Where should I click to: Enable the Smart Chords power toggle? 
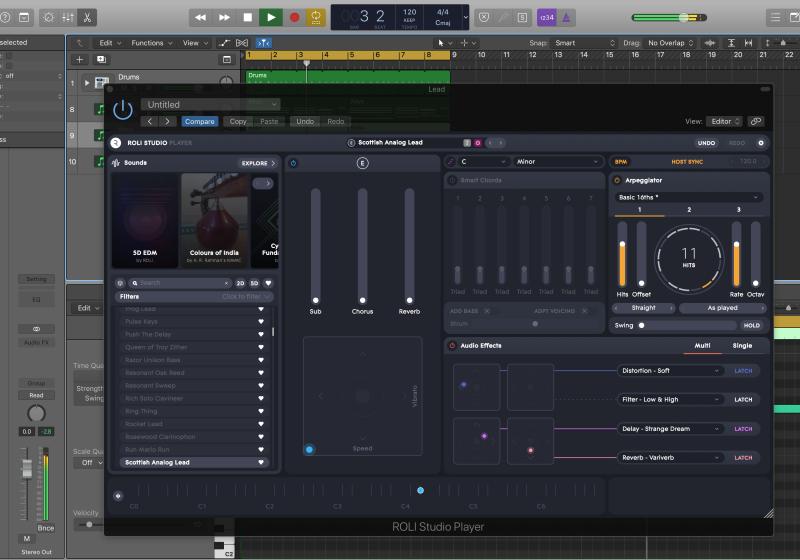(x=452, y=180)
